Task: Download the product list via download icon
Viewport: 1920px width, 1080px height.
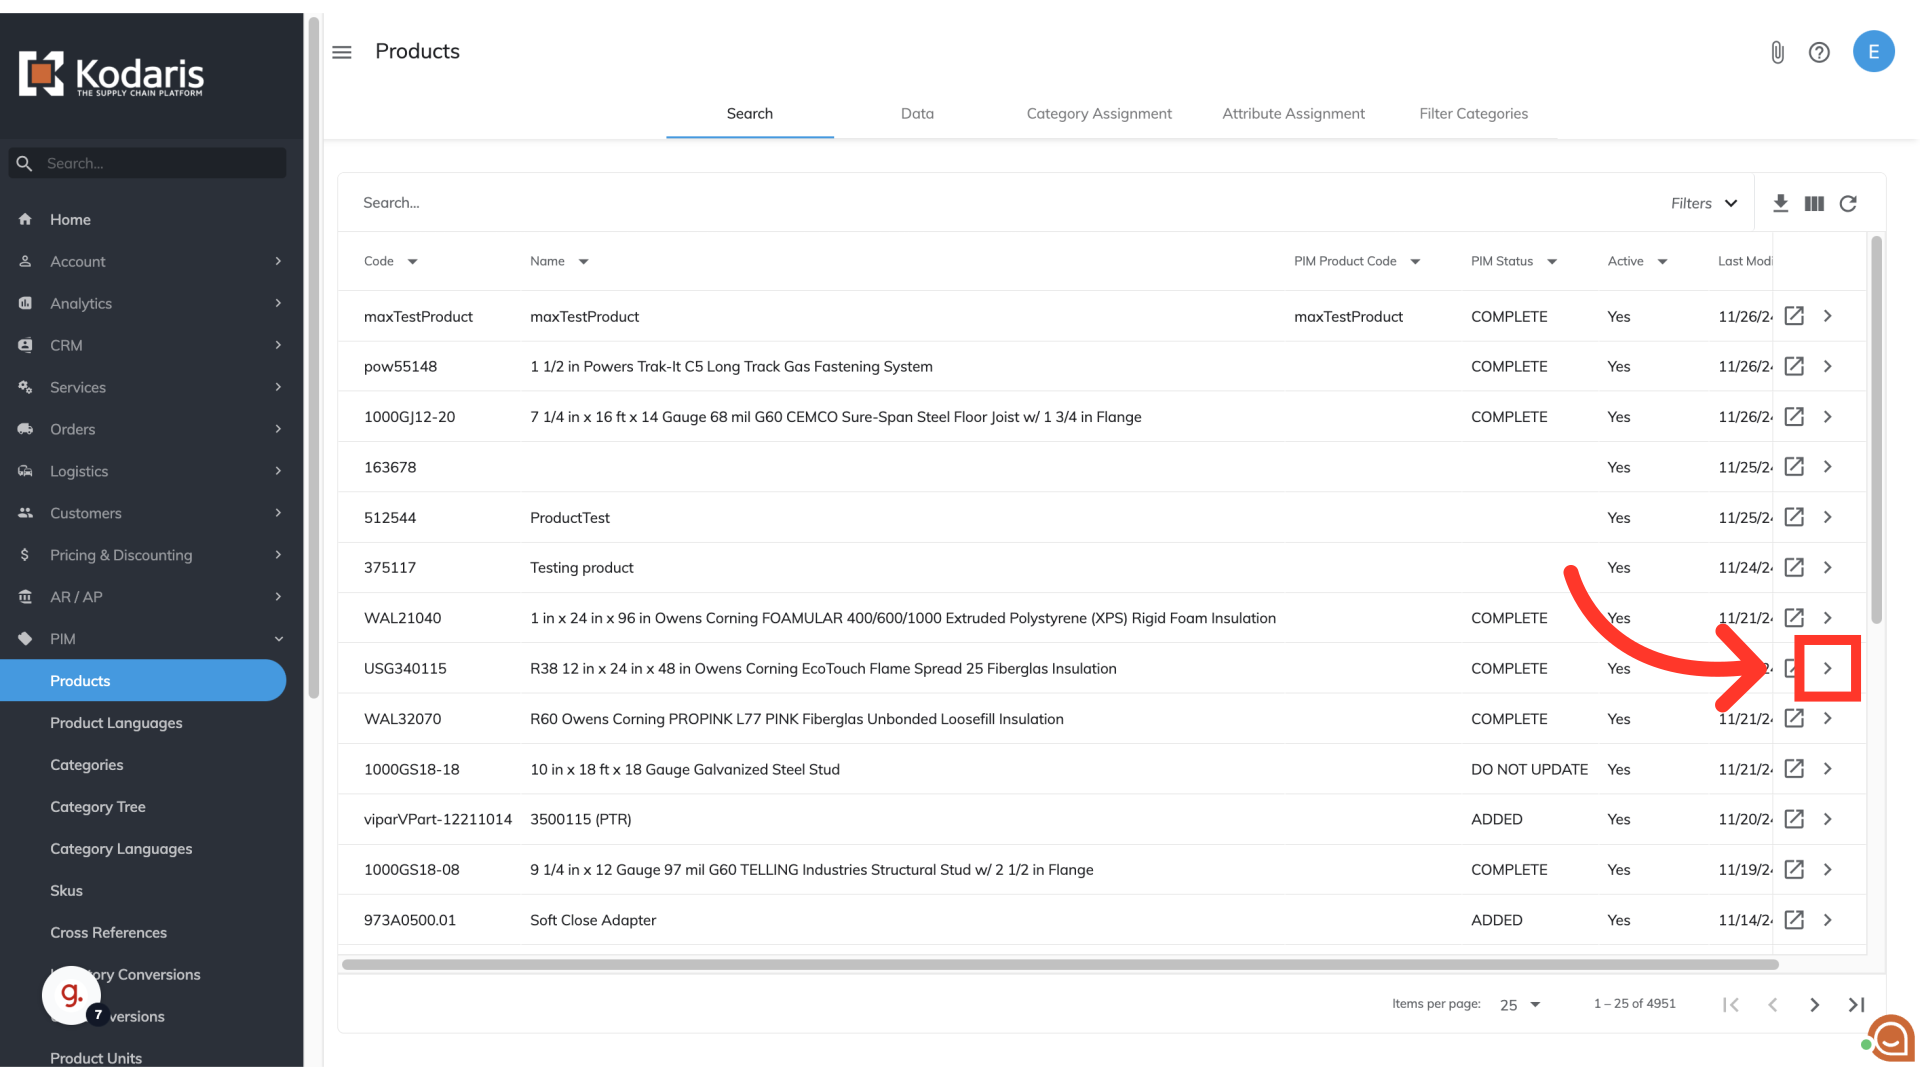Action: coord(1780,203)
